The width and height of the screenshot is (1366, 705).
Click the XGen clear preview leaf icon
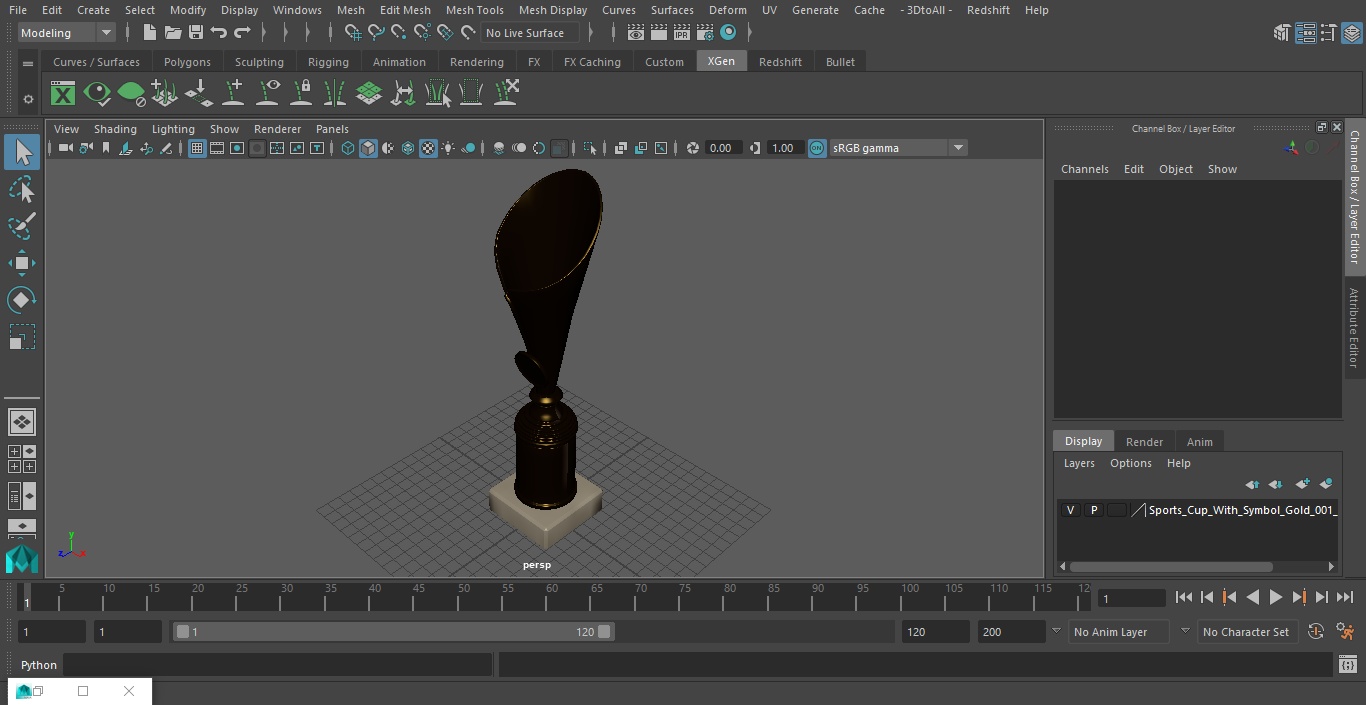point(131,94)
